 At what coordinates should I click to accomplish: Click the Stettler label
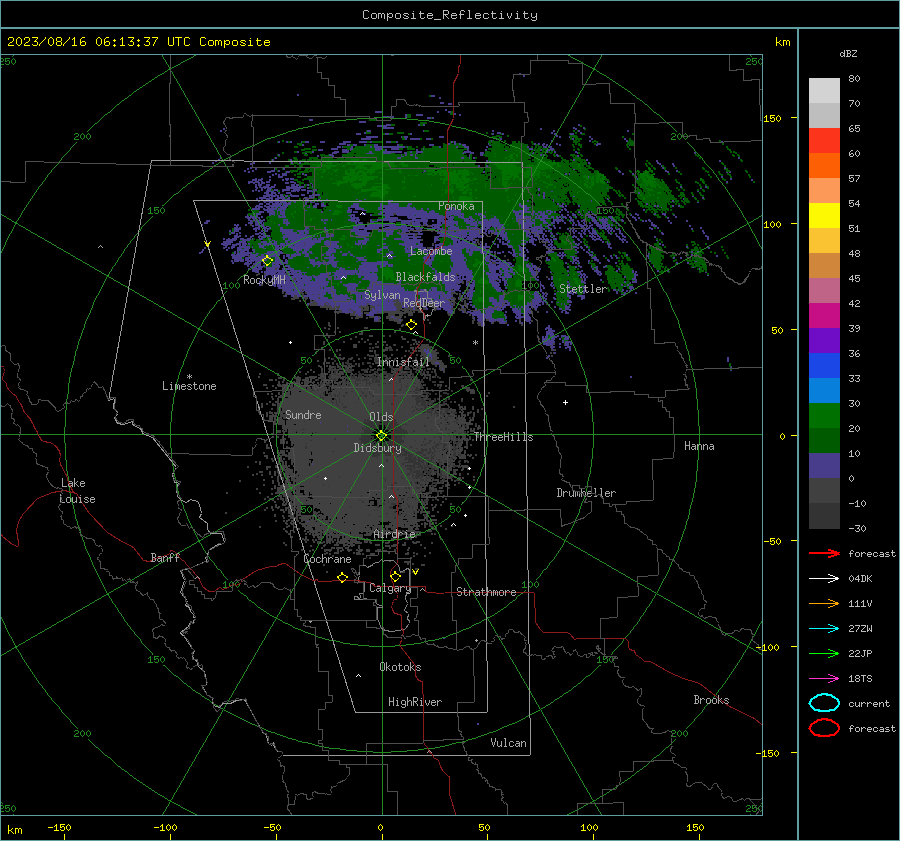(x=583, y=289)
